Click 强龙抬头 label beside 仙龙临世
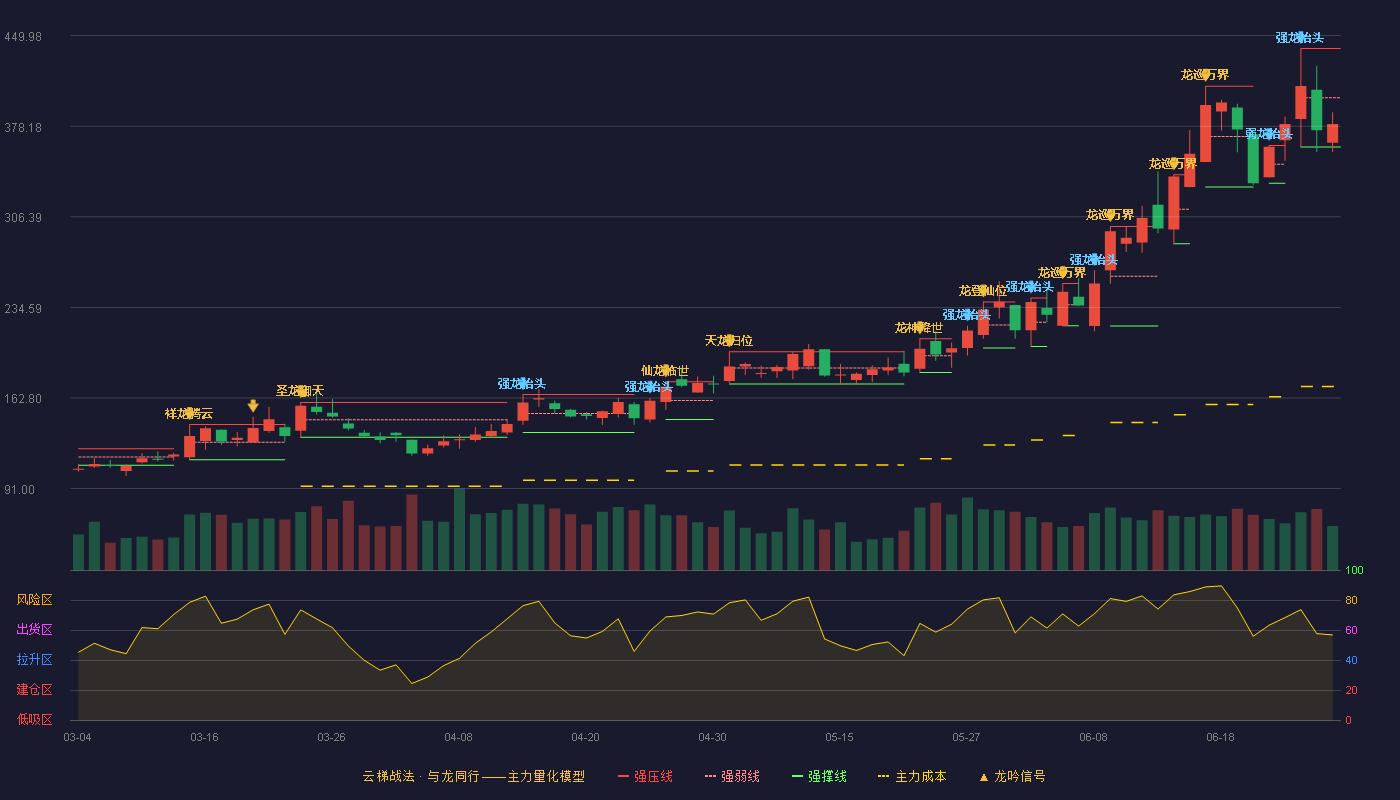Image resolution: width=1400 pixels, height=800 pixels. pyautogui.click(x=649, y=387)
